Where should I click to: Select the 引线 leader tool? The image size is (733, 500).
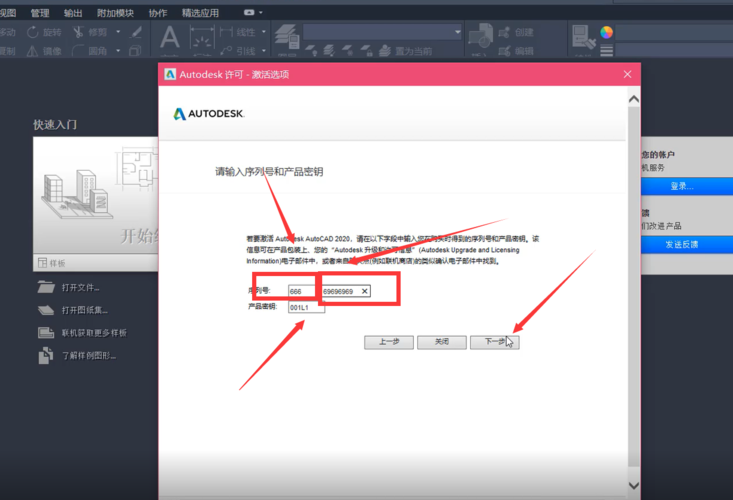coord(238,51)
